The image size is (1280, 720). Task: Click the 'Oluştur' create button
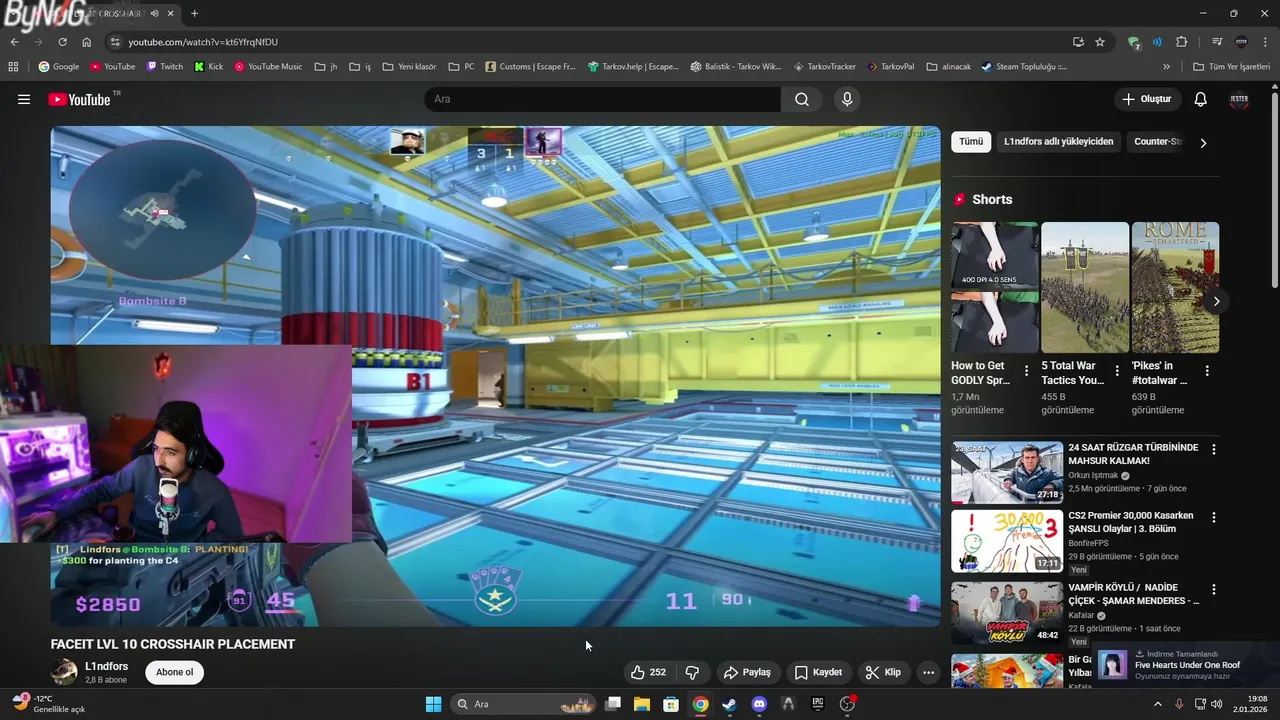click(1147, 99)
